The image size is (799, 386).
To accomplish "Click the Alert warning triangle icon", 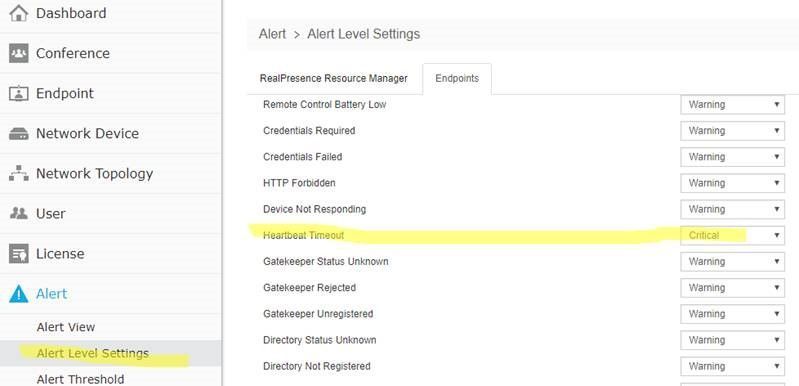I will point(18,294).
